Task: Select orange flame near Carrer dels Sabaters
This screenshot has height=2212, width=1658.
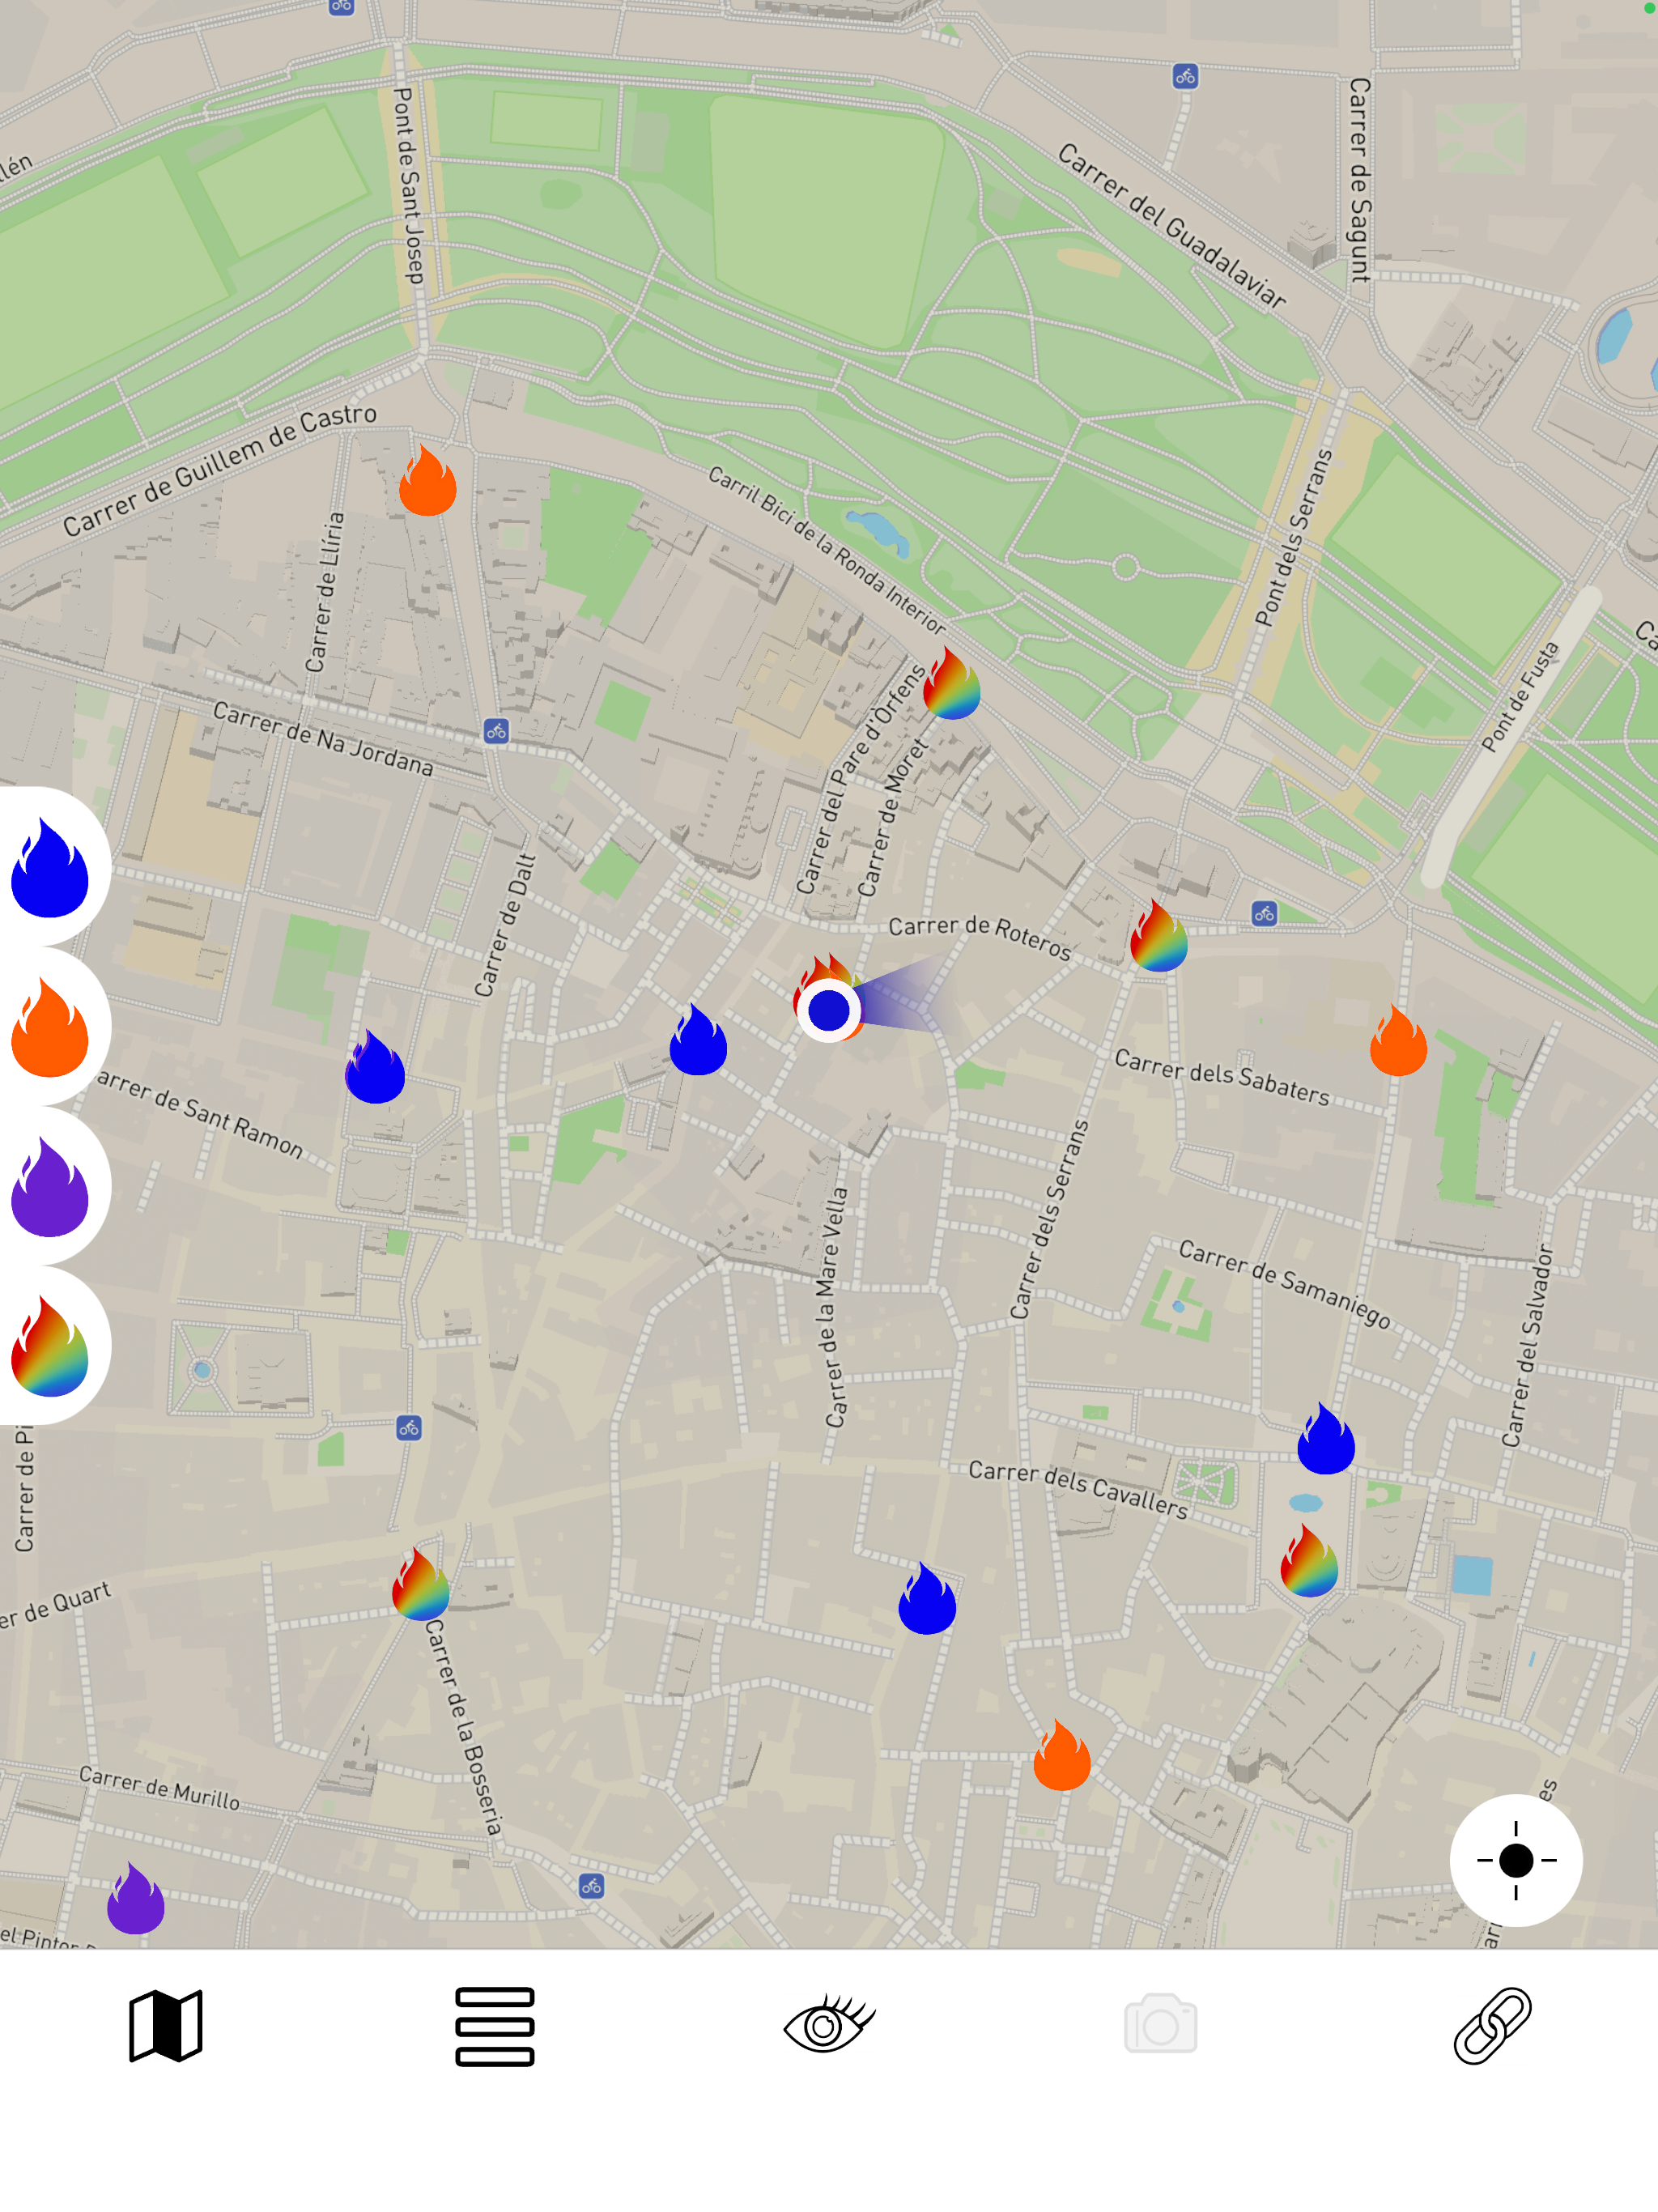Action: tap(1398, 1040)
